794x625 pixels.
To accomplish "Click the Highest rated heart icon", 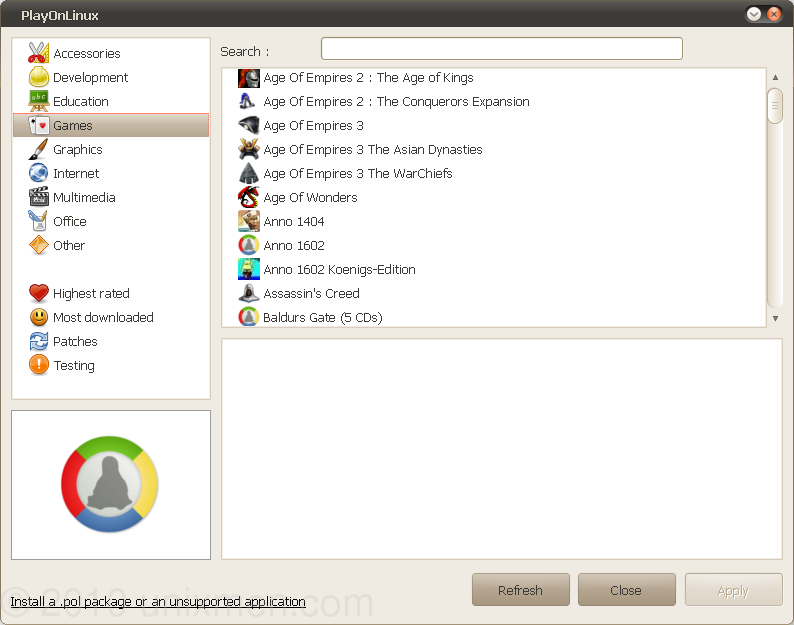I will coord(38,293).
